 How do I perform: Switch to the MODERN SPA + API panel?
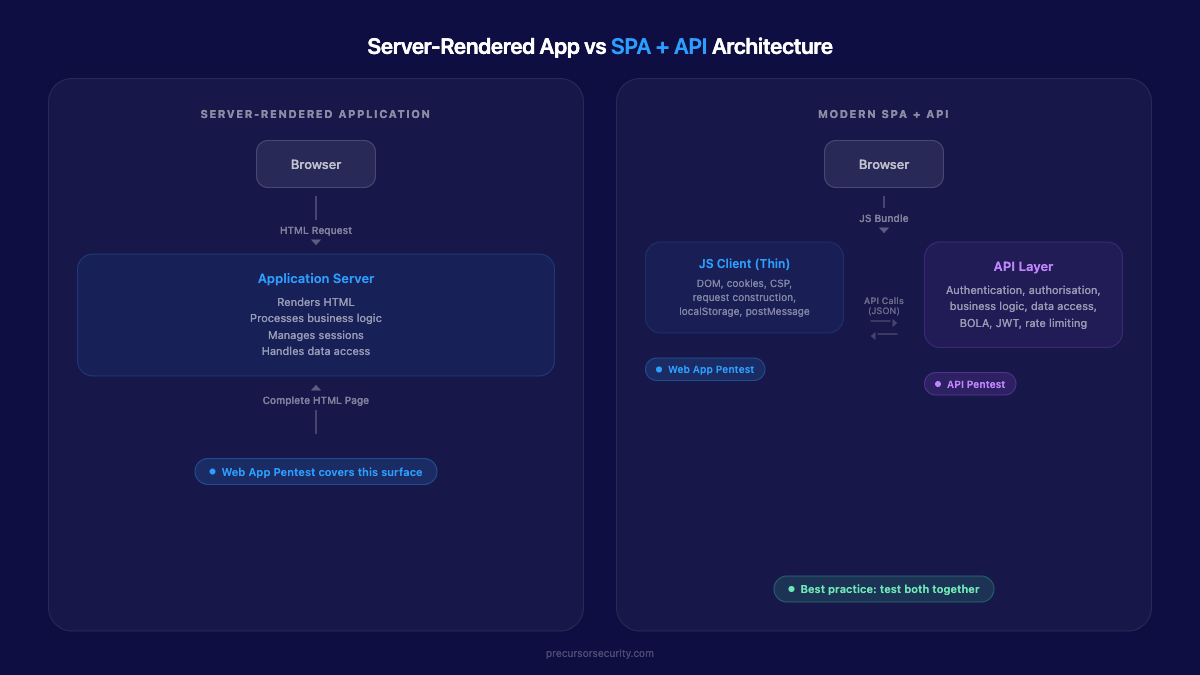click(884, 113)
